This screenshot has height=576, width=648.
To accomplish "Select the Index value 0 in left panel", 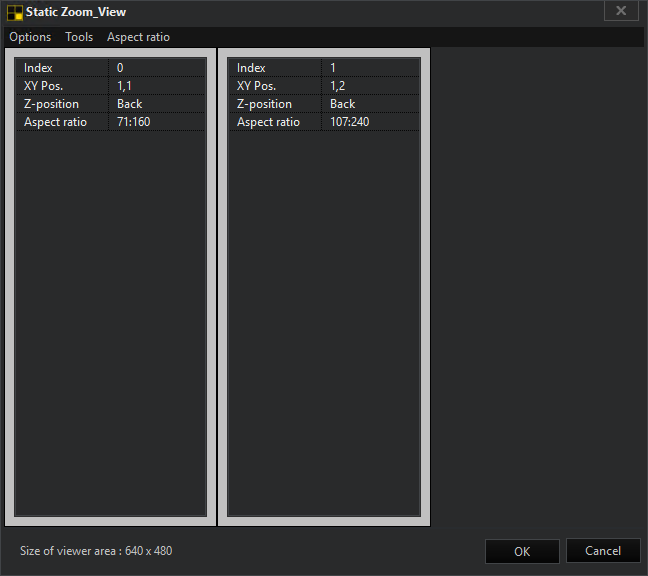I will pos(155,68).
